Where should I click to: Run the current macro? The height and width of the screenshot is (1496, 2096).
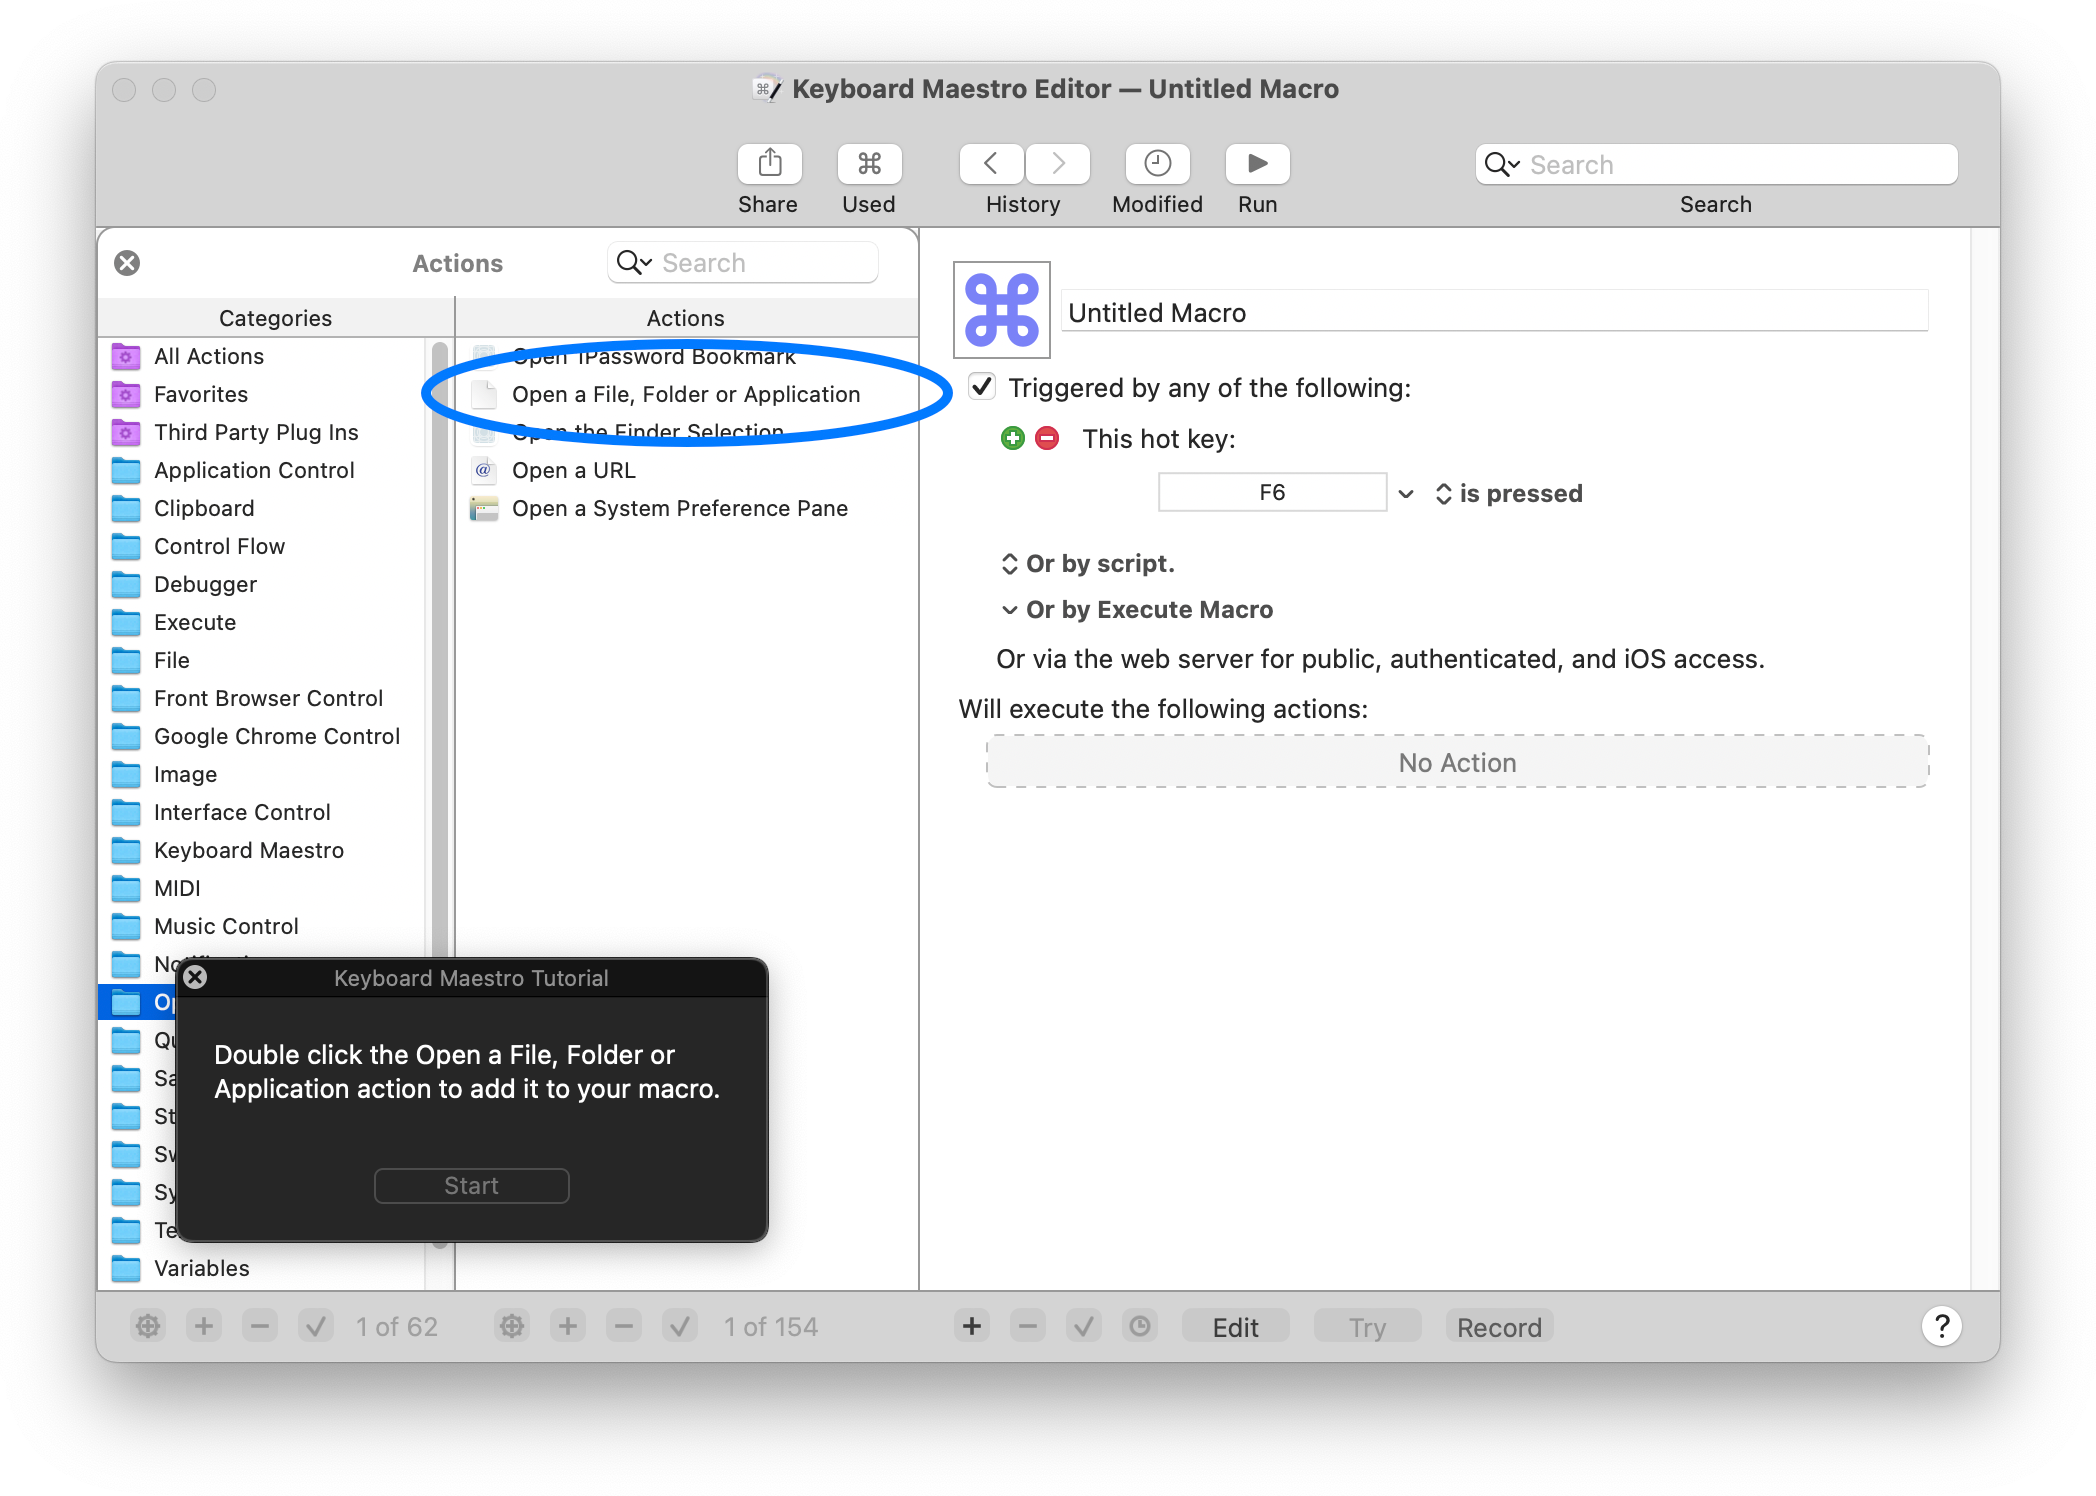point(1257,164)
